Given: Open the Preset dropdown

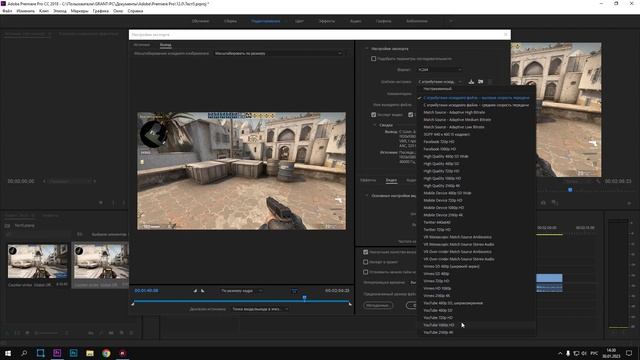Looking at the screenshot, I should click(440, 82).
